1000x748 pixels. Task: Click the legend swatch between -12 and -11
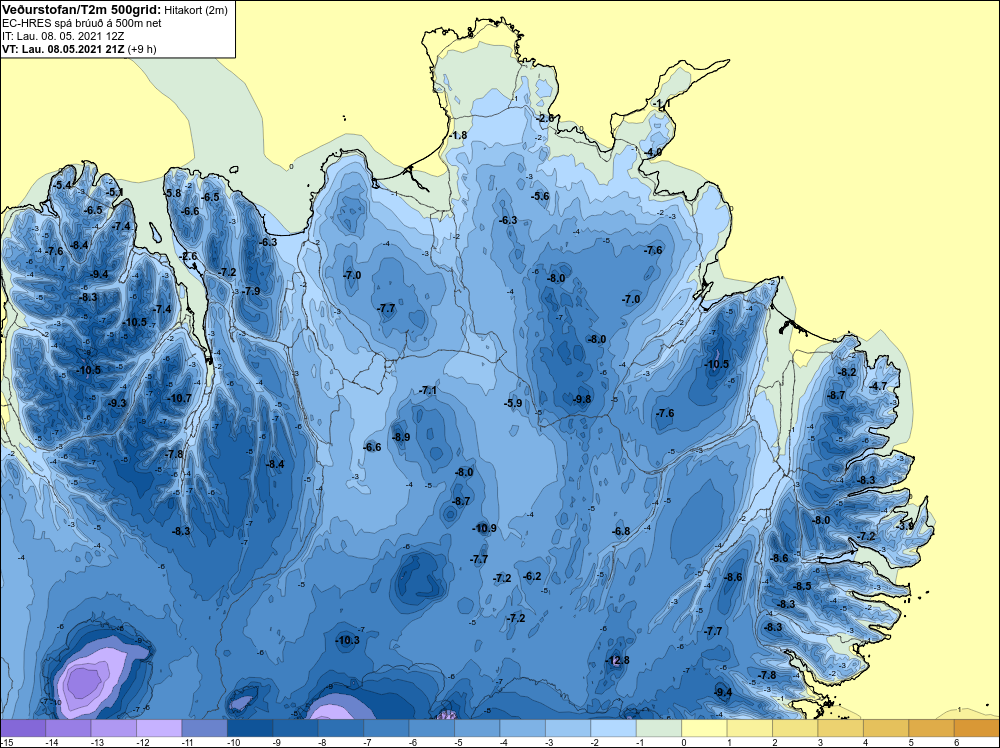[159, 728]
